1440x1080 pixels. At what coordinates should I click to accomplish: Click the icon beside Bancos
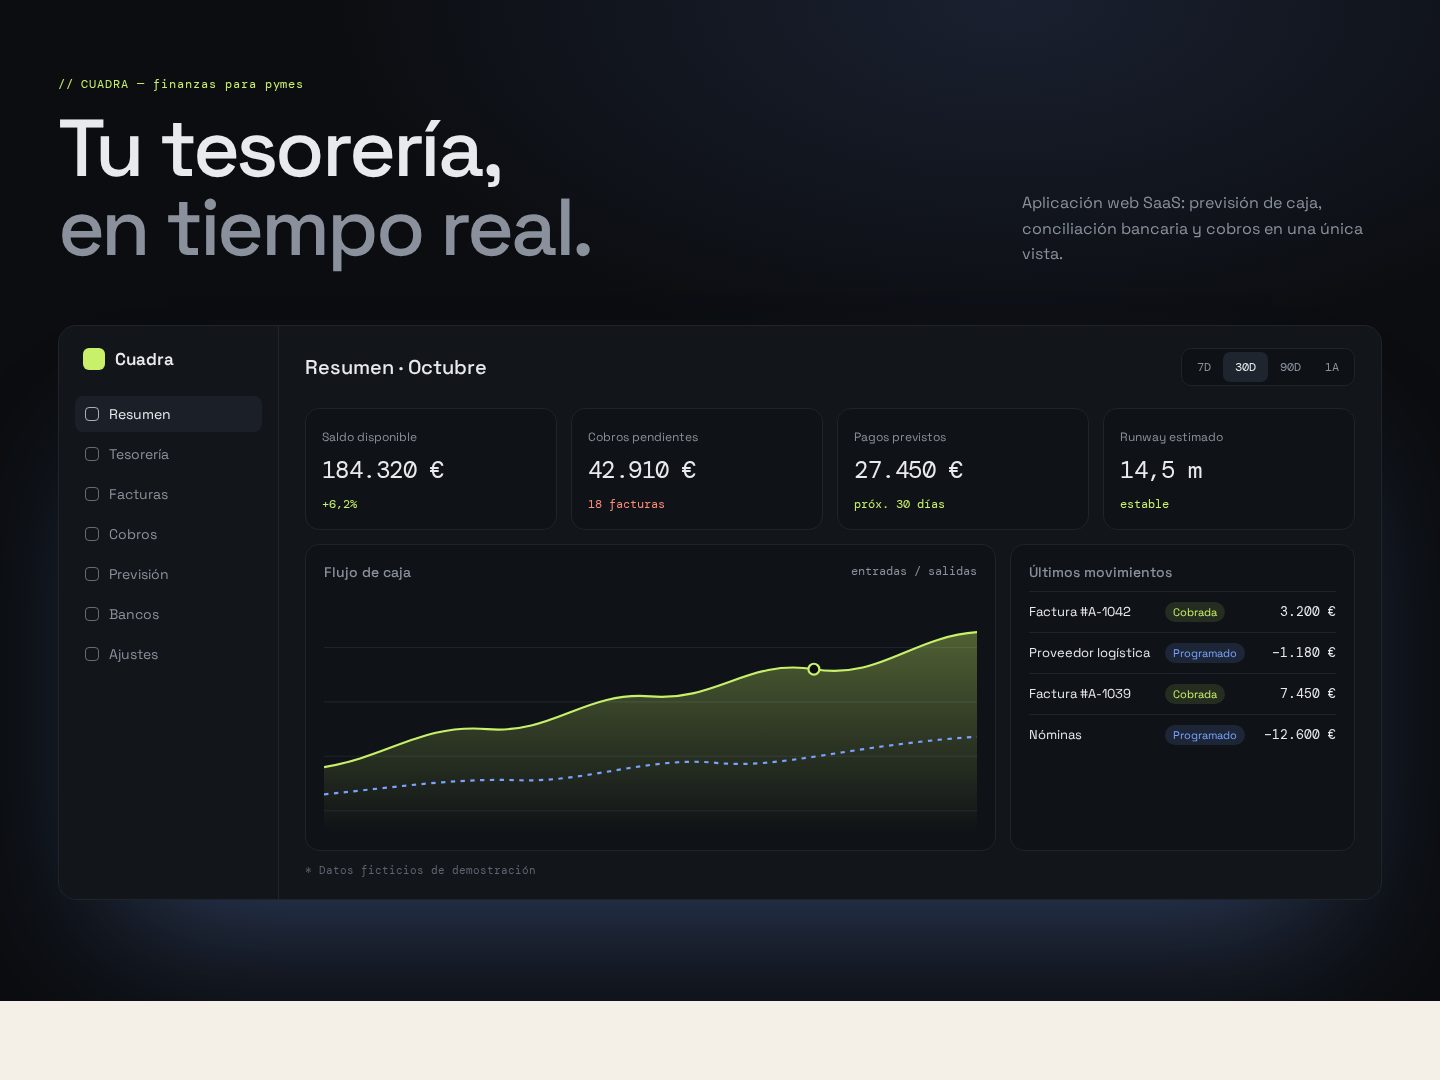(x=92, y=614)
